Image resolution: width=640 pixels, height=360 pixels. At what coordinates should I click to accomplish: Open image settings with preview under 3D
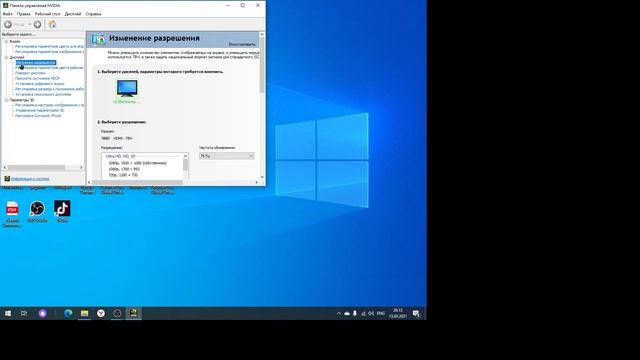click(x=49, y=105)
